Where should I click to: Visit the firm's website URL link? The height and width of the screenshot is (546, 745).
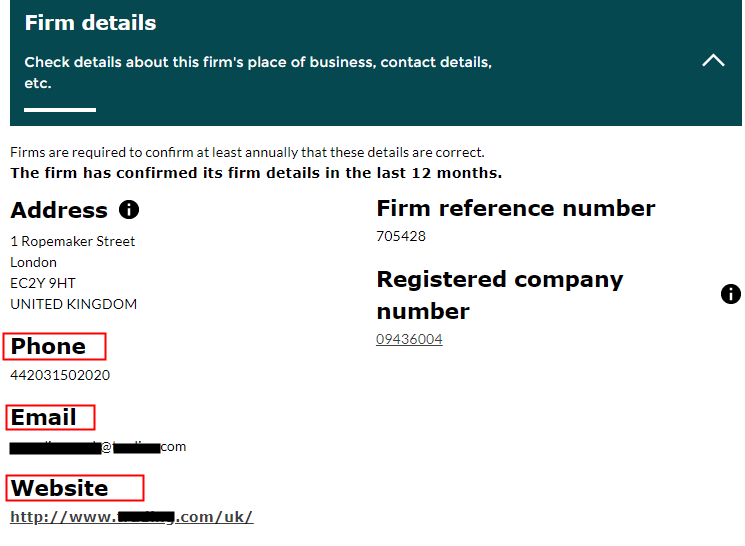(131, 517)
